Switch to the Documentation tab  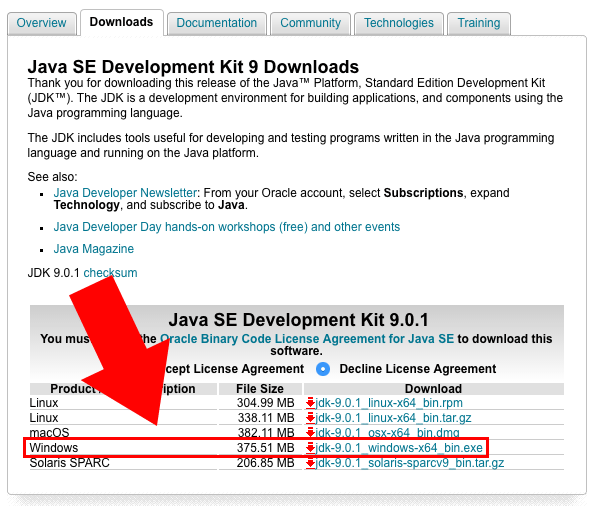(217, 23)
